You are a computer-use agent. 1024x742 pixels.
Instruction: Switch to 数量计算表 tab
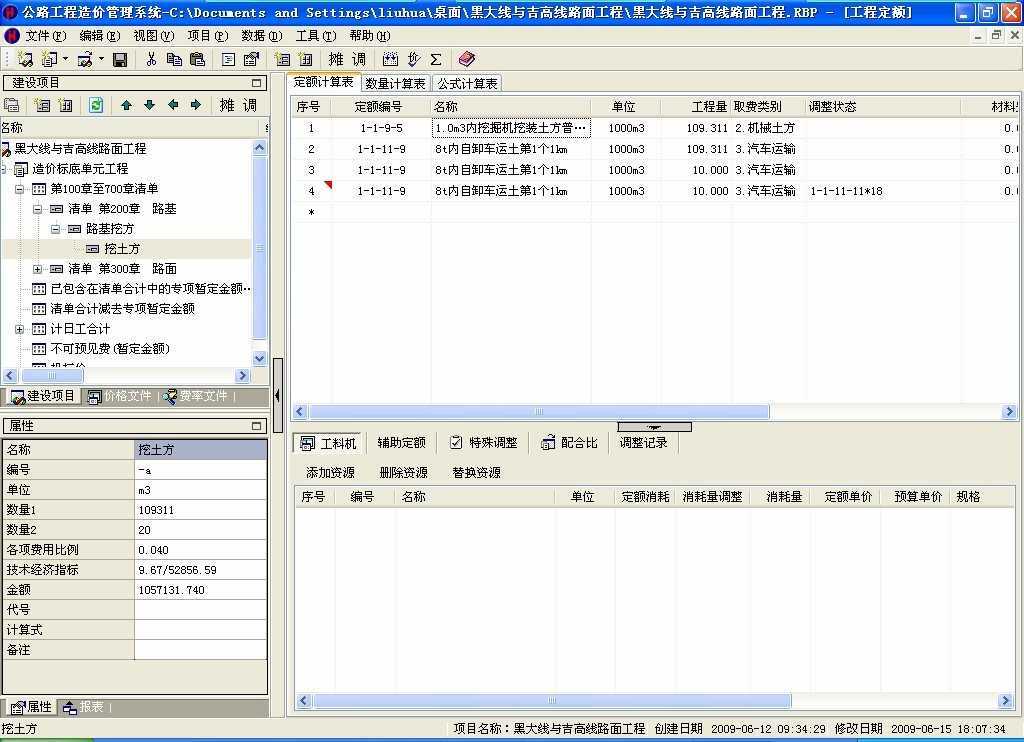[395, 84]
